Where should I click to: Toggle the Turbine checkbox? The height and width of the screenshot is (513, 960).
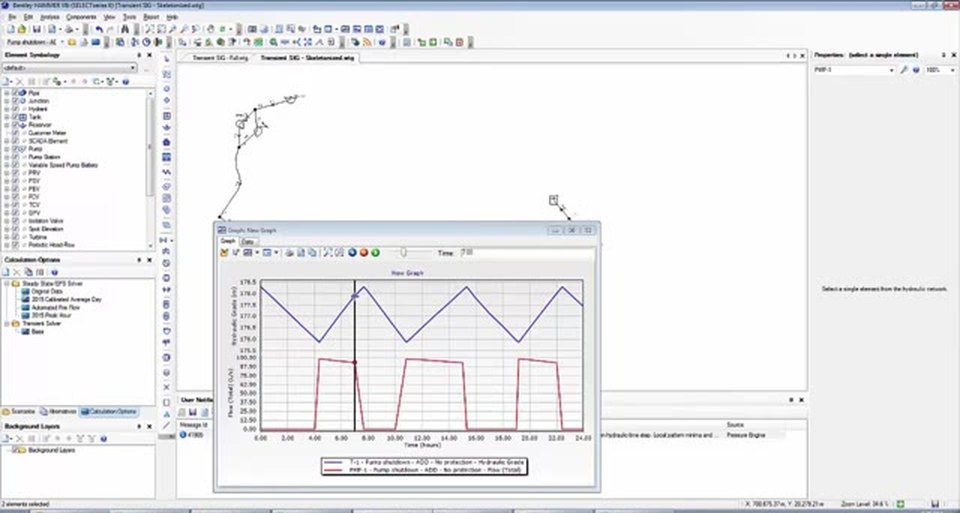(15, 237)
